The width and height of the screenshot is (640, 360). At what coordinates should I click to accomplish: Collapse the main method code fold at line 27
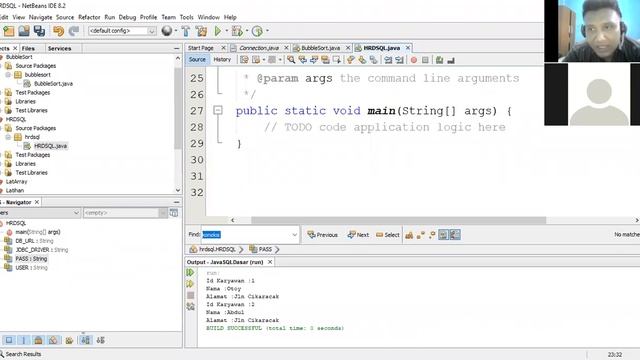(218, 110)
